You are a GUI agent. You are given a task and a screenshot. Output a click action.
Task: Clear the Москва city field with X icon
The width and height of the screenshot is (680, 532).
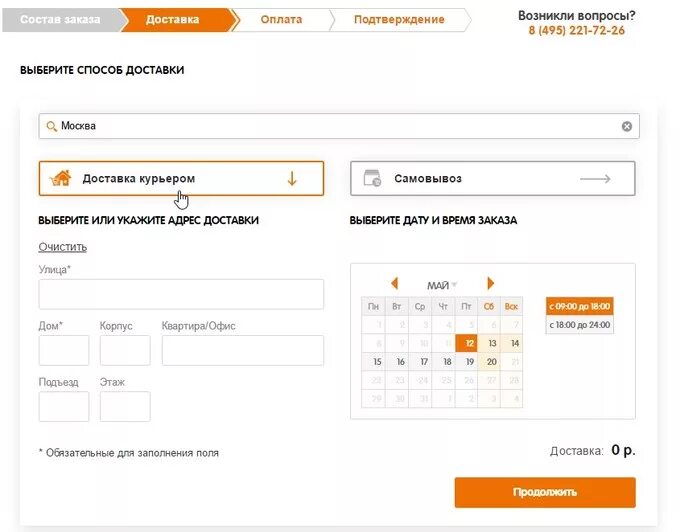click(x=627, y=126)
